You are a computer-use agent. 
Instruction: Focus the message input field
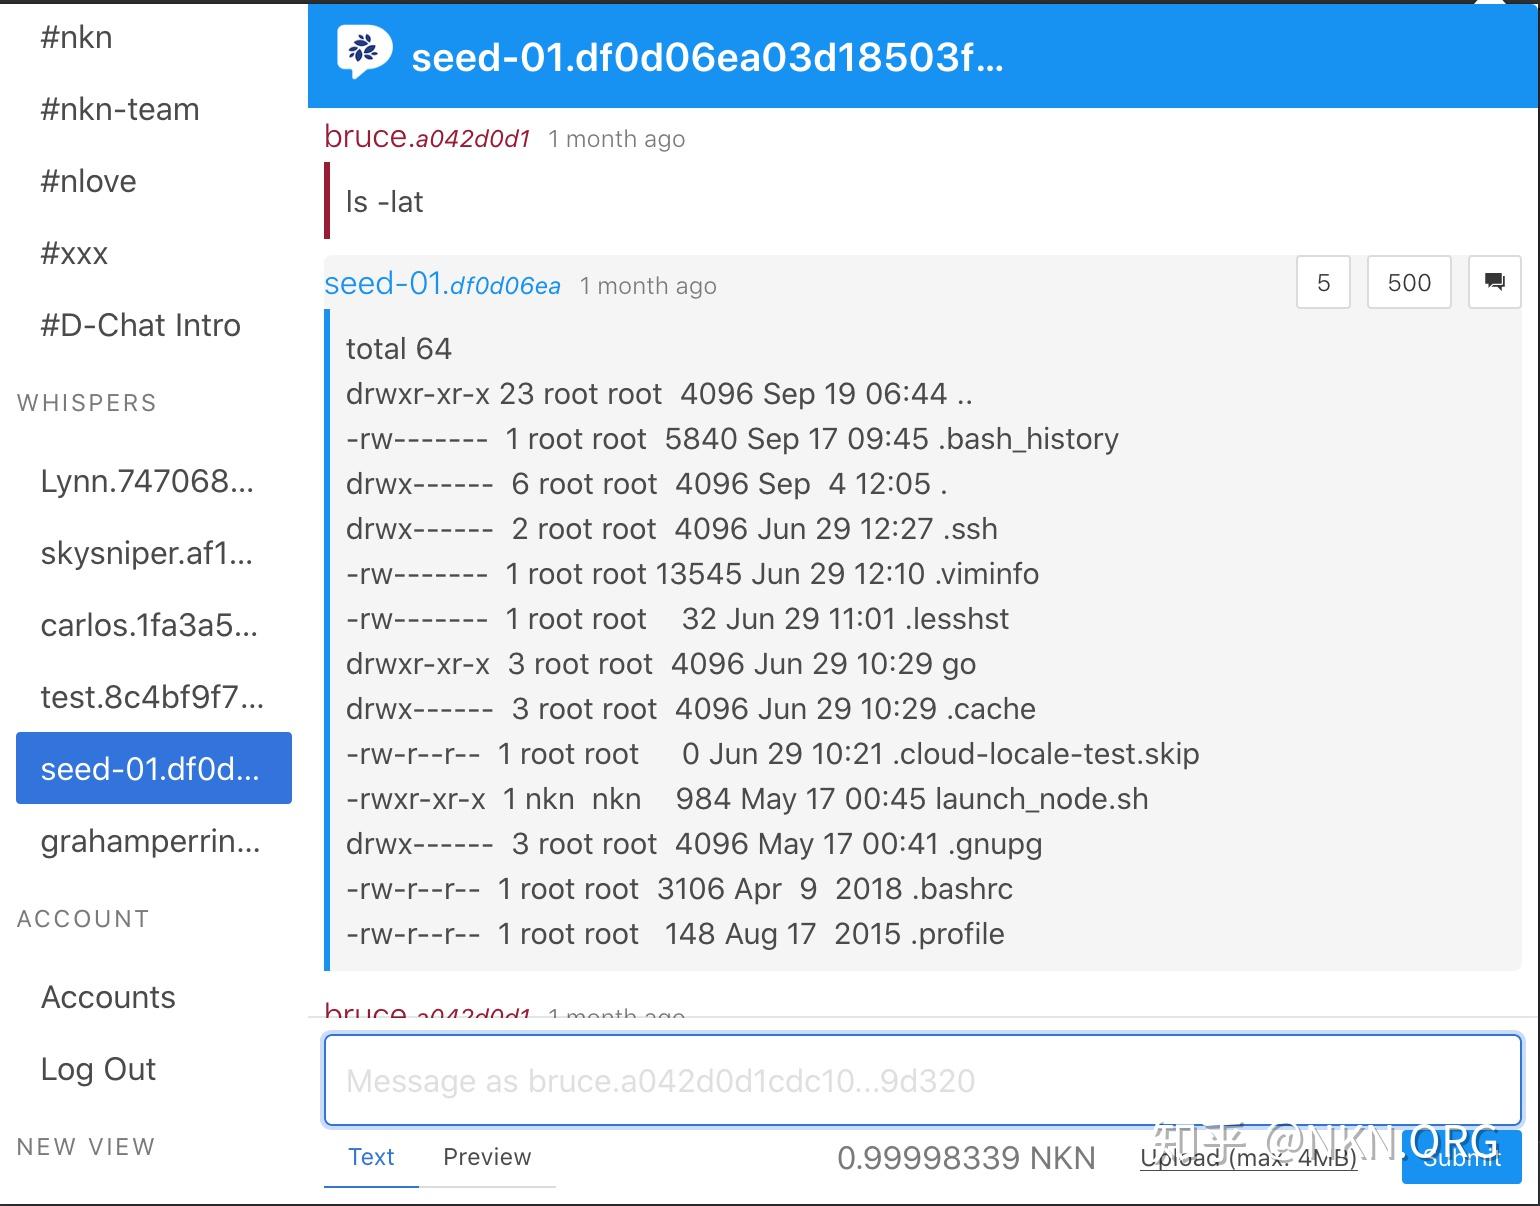click(x=922, y=1080)
